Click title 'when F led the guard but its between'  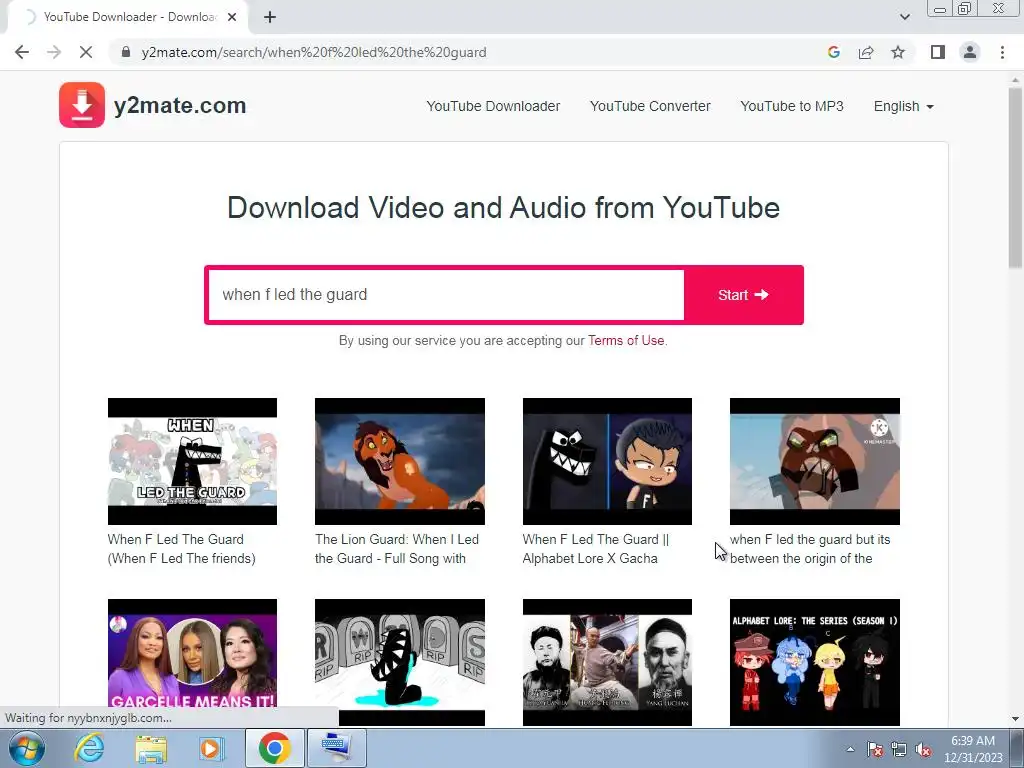810,549
